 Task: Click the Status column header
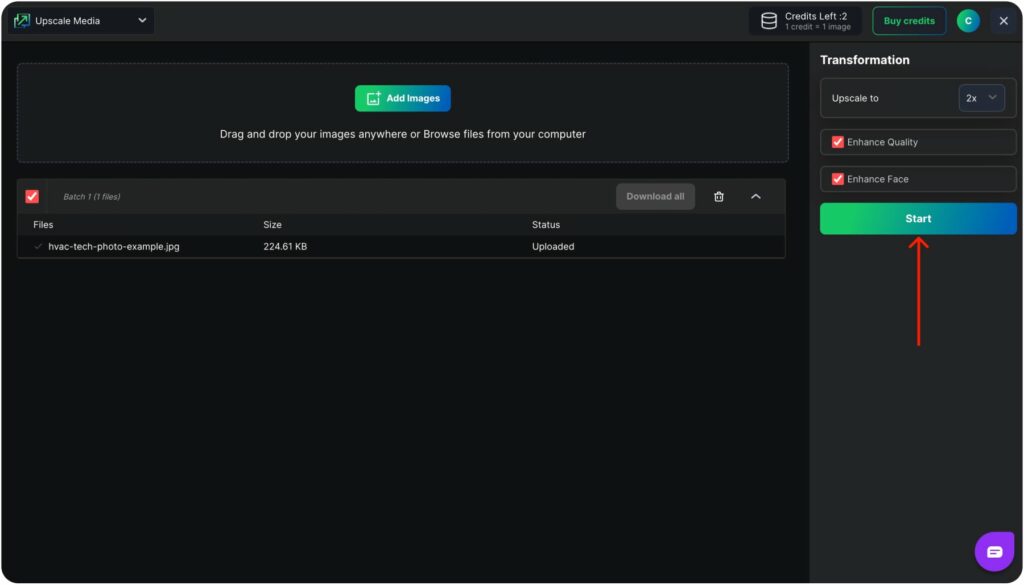click(546, 225)
